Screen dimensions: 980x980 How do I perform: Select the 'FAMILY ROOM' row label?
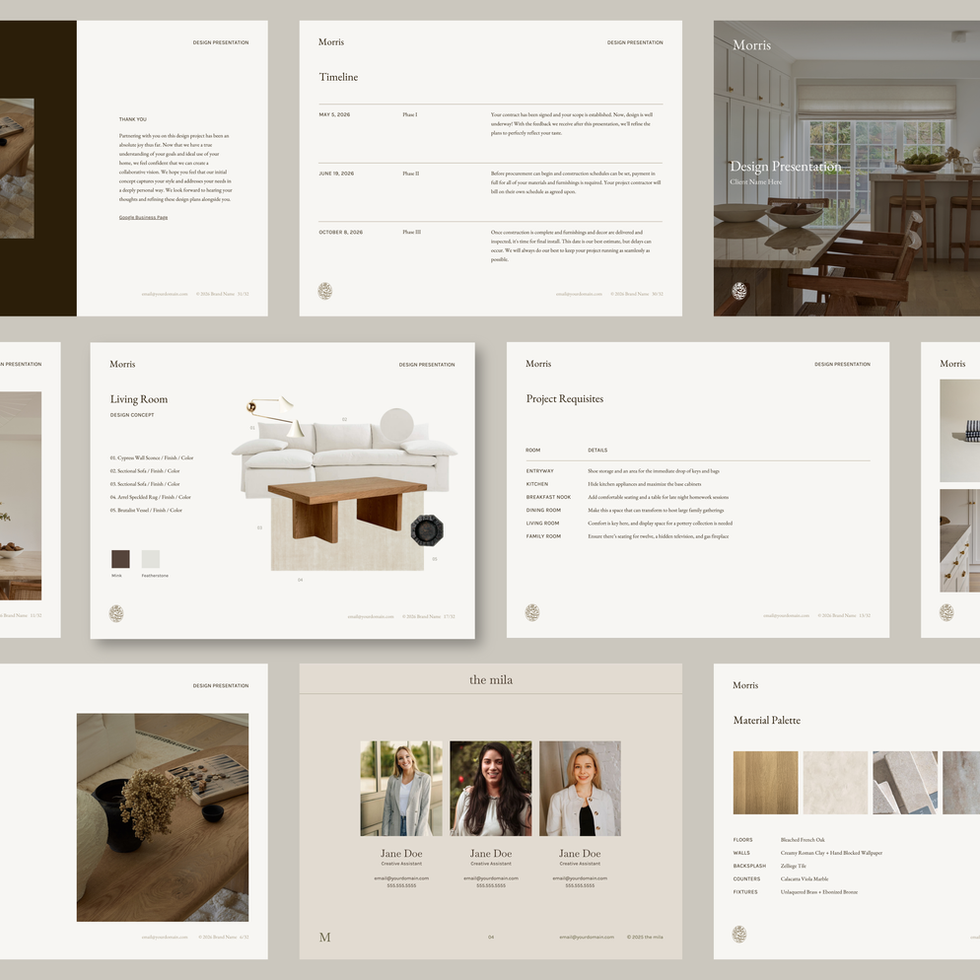pyautogui.click(x=543, y=536)
